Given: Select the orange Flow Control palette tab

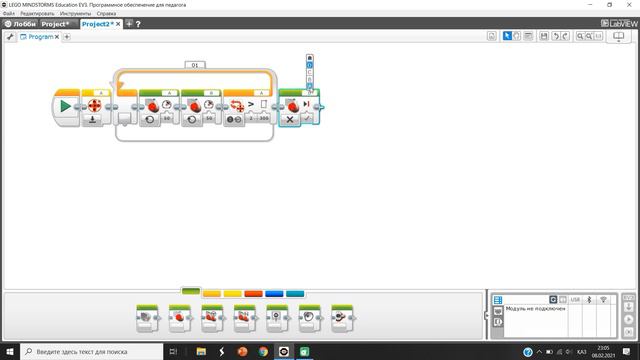Looking at the screenshot, I should pyautogui.click(x=212, y=293).
